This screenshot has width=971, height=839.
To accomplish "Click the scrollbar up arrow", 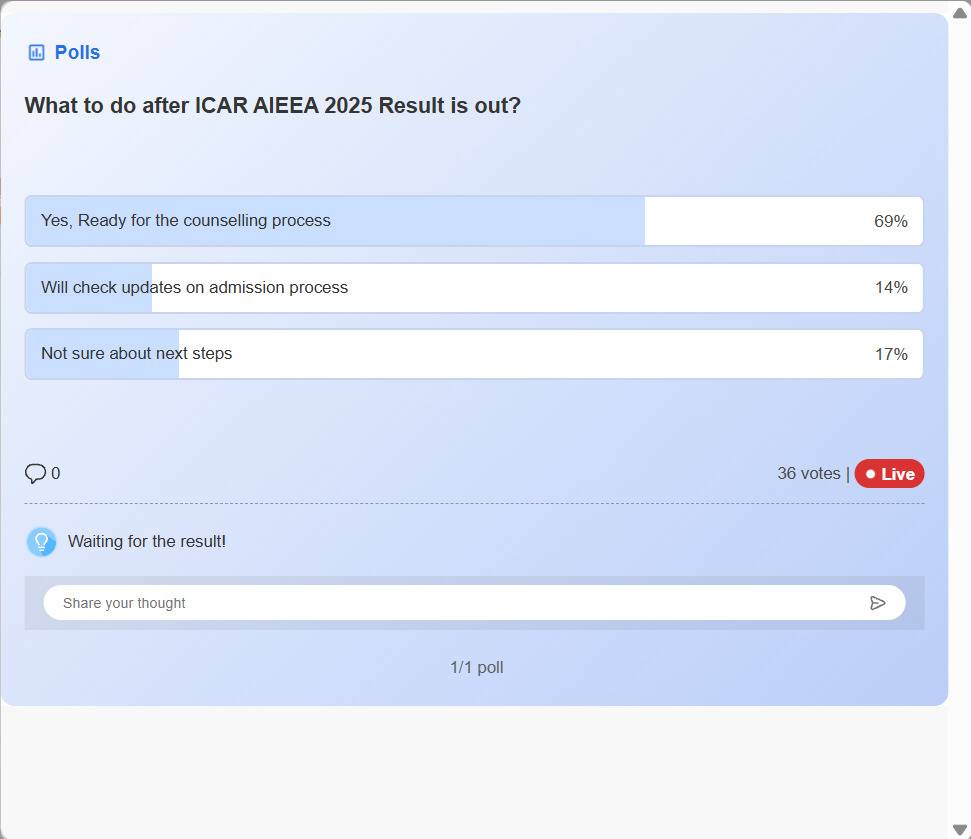I will (x=960, y=12).
